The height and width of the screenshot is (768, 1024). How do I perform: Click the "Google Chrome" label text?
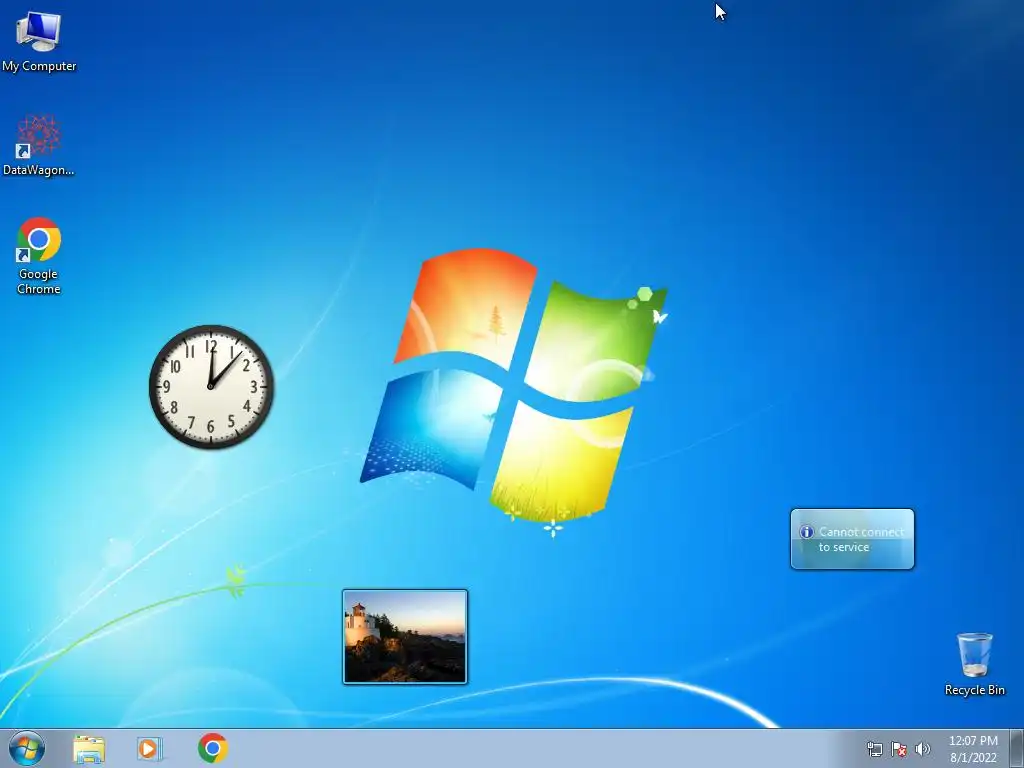39,281
